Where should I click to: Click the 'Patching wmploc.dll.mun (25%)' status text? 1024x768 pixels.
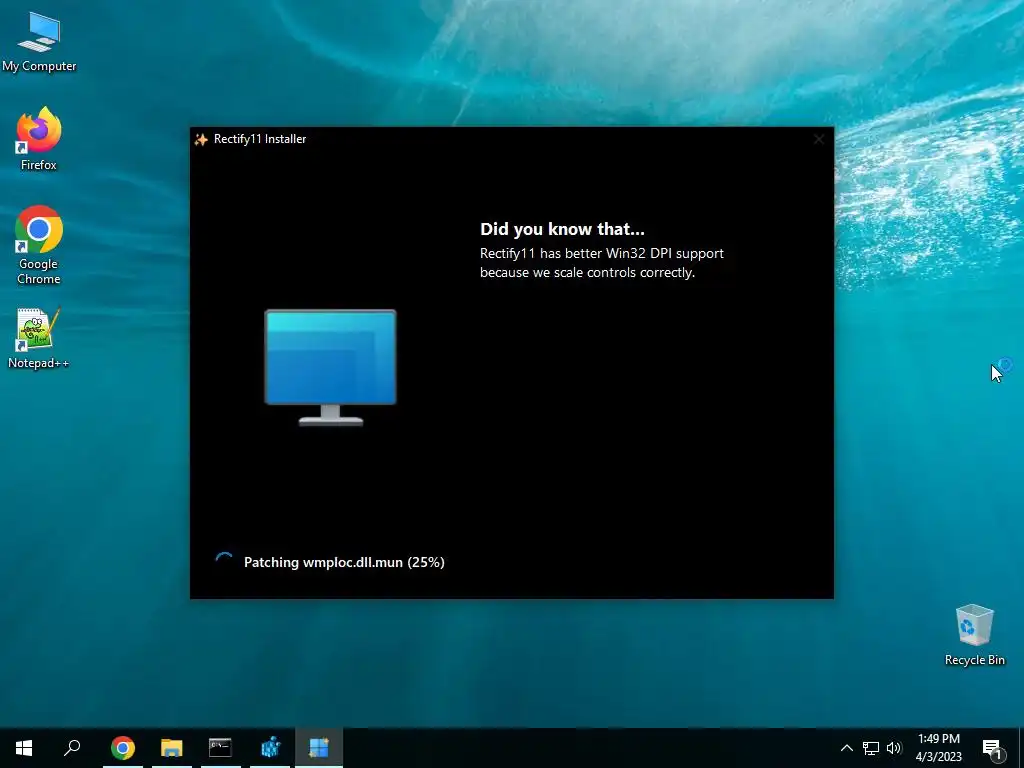pyautogui.click(x=344, y=562)
